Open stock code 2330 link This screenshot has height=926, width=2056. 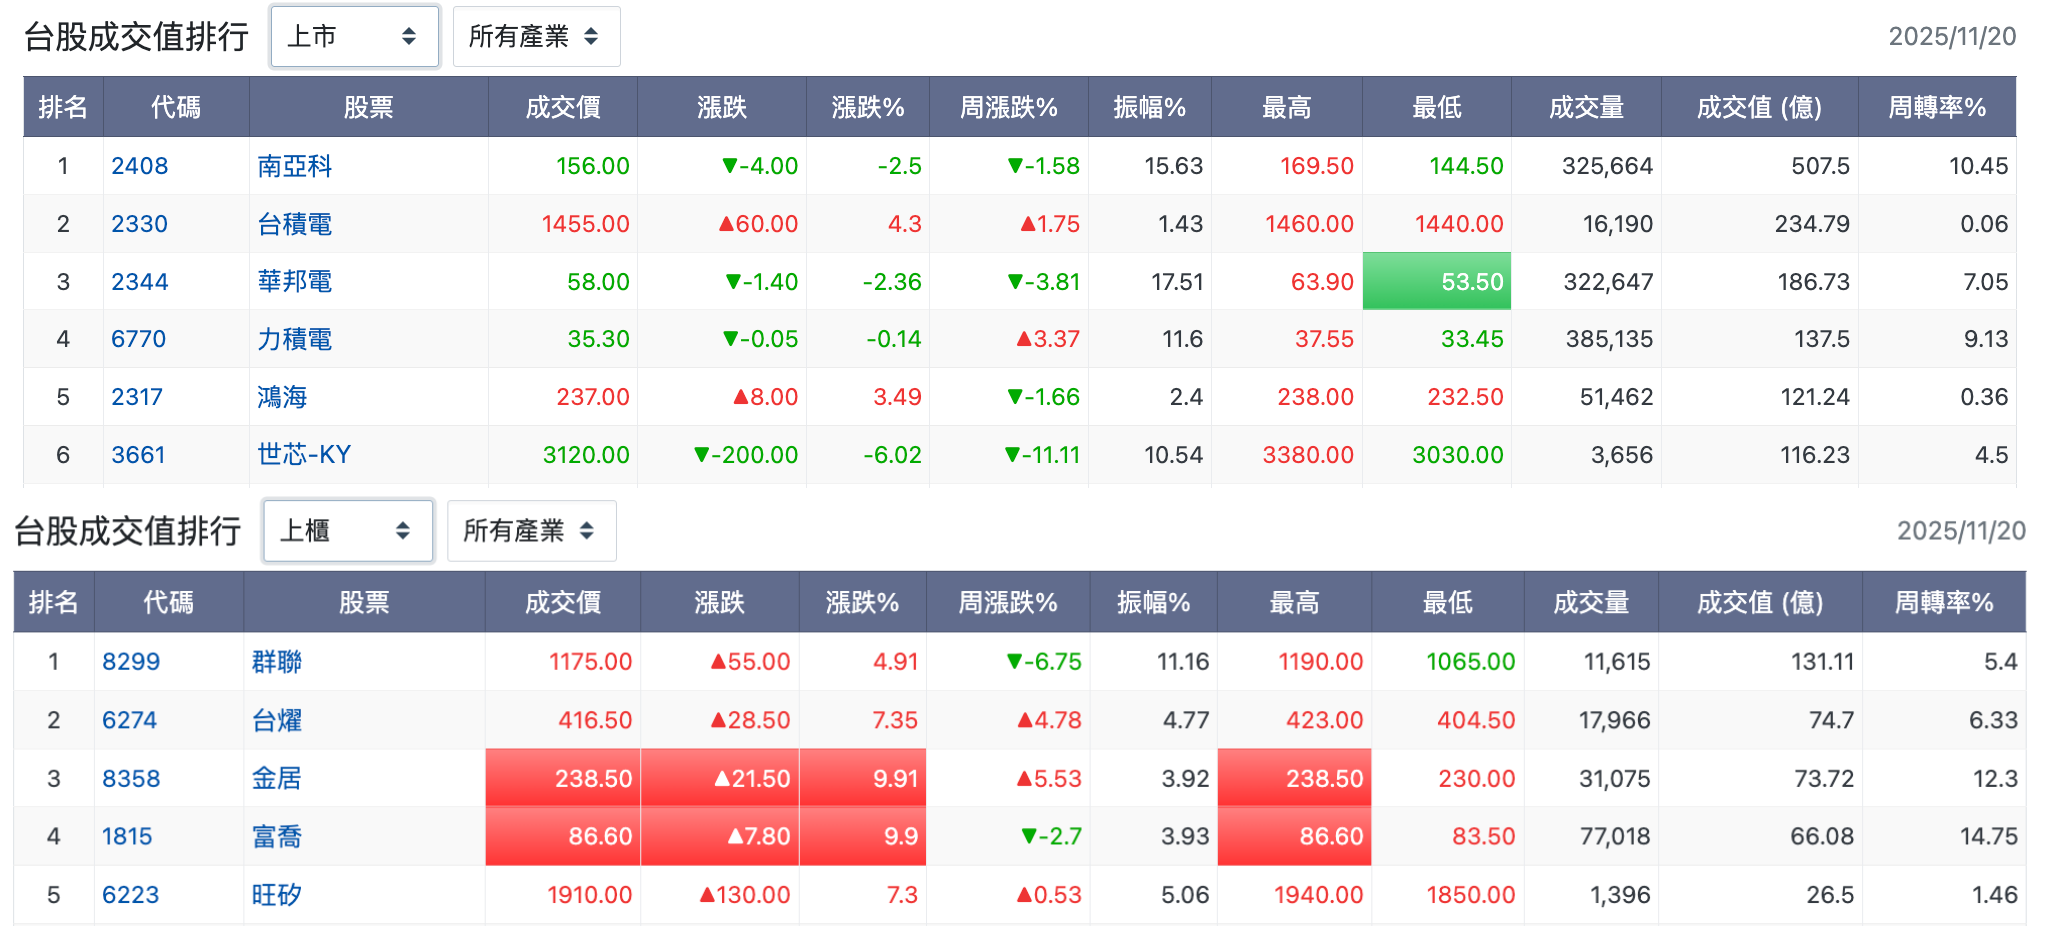pos(139,224)
